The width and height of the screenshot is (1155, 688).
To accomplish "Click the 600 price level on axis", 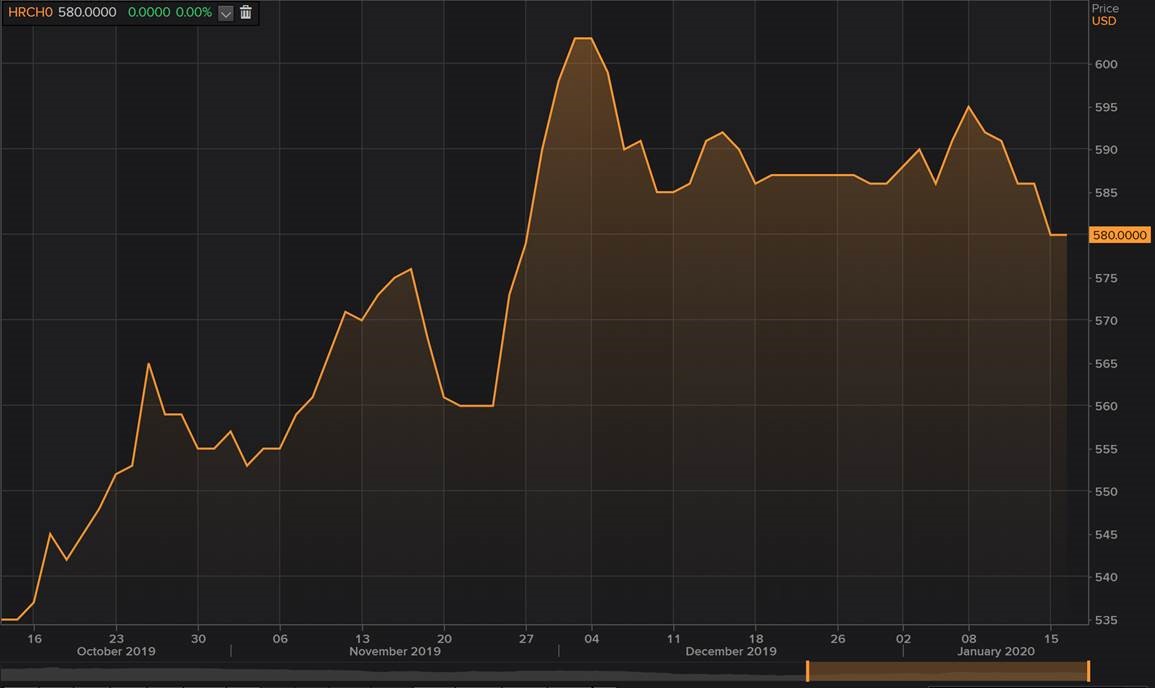I will click(1105, 64).
